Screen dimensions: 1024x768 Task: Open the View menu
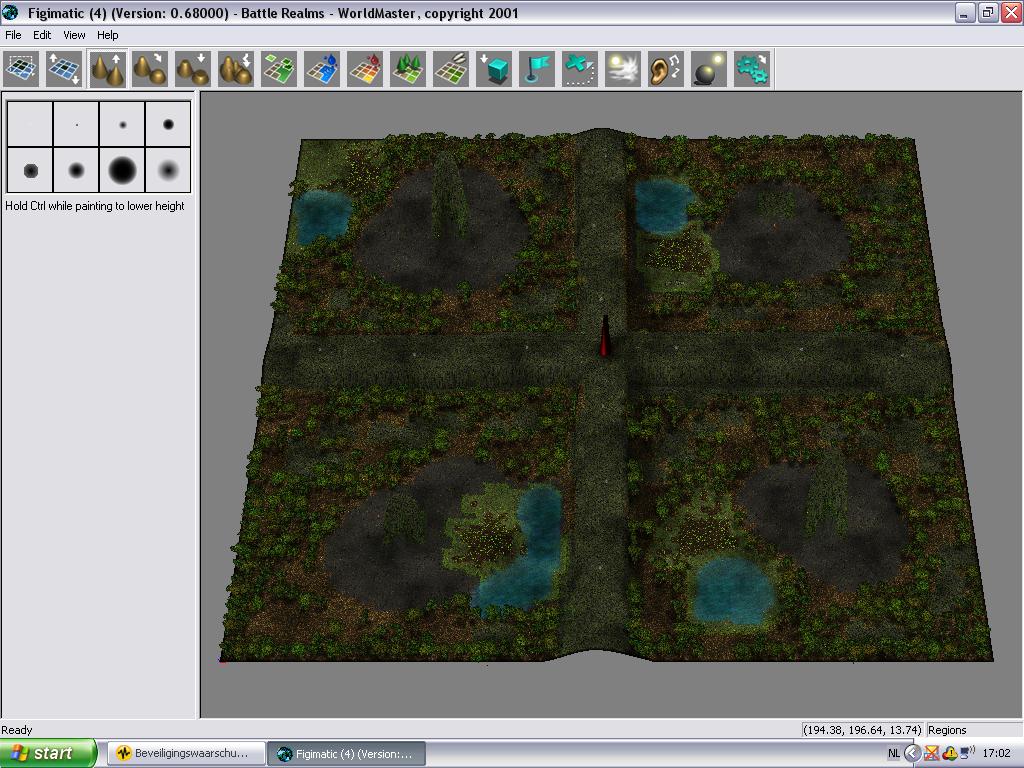(x=74, y=35)
